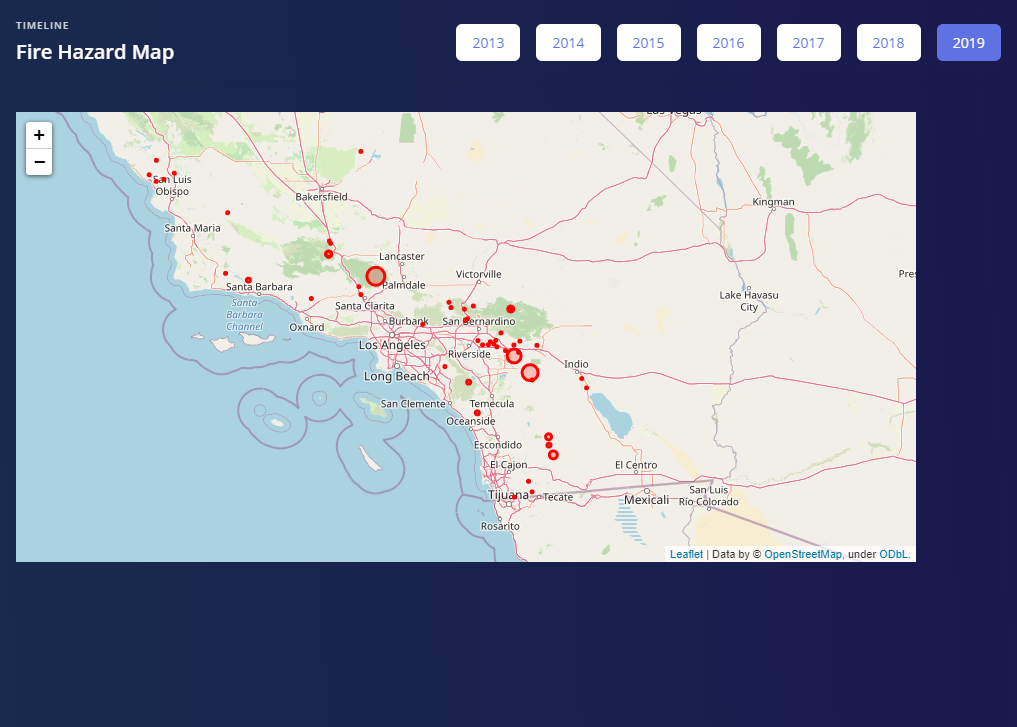Click the Long Beach map label
This screenshot has height=727, width=1017.
(396, 376)
